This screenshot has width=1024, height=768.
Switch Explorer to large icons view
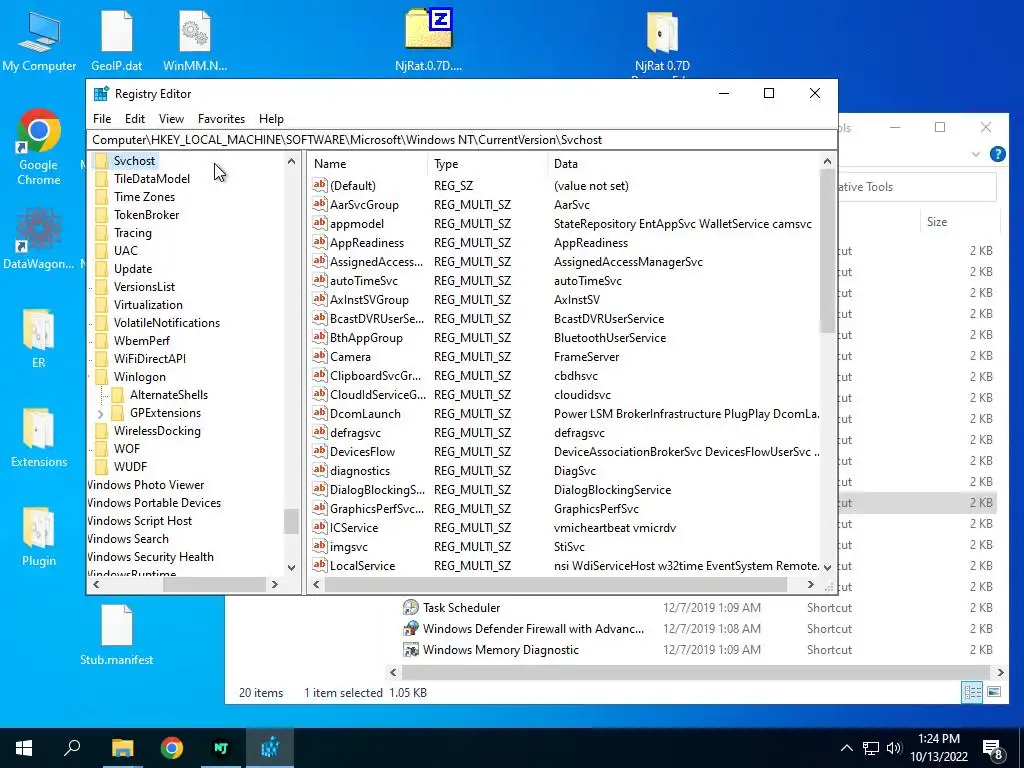pos(994,692)
